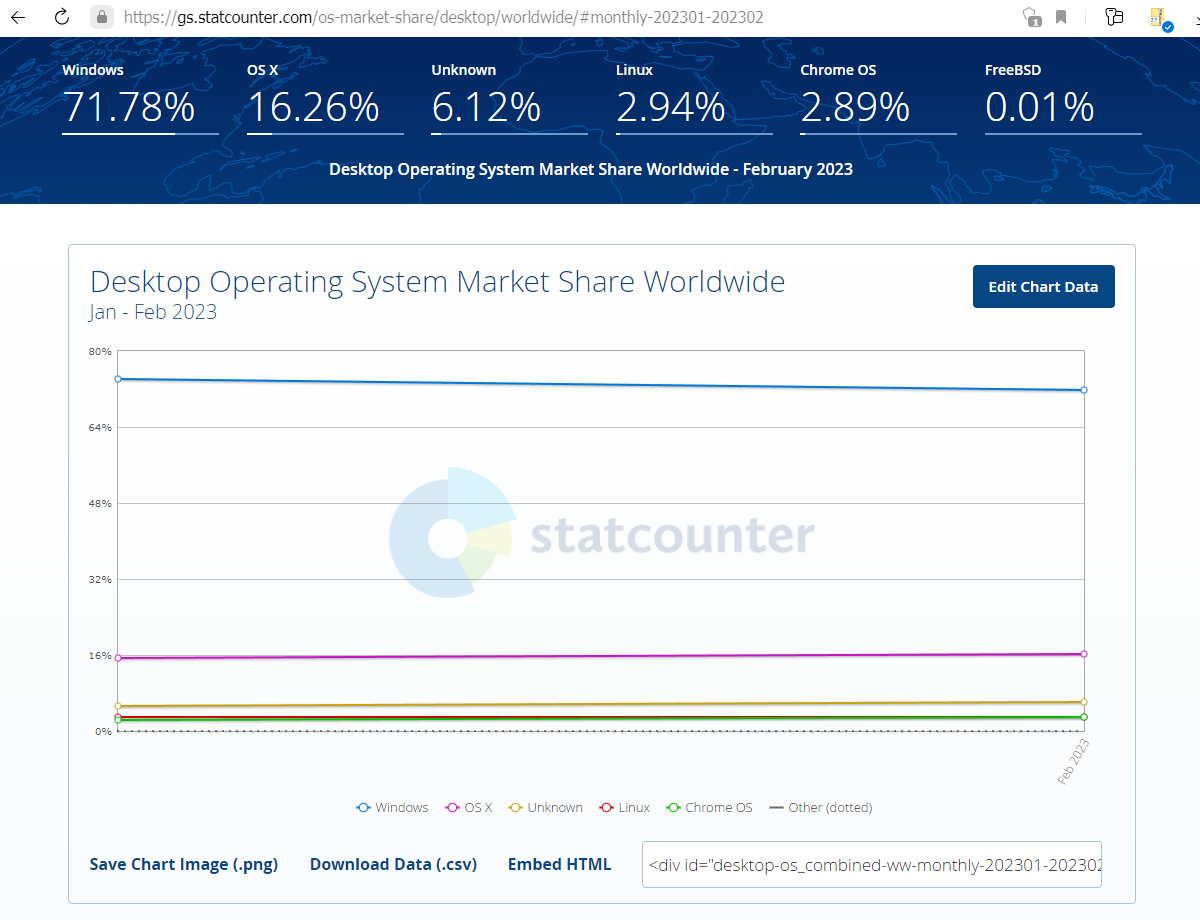Click the Chrome OS 2.89% stat

878,97
